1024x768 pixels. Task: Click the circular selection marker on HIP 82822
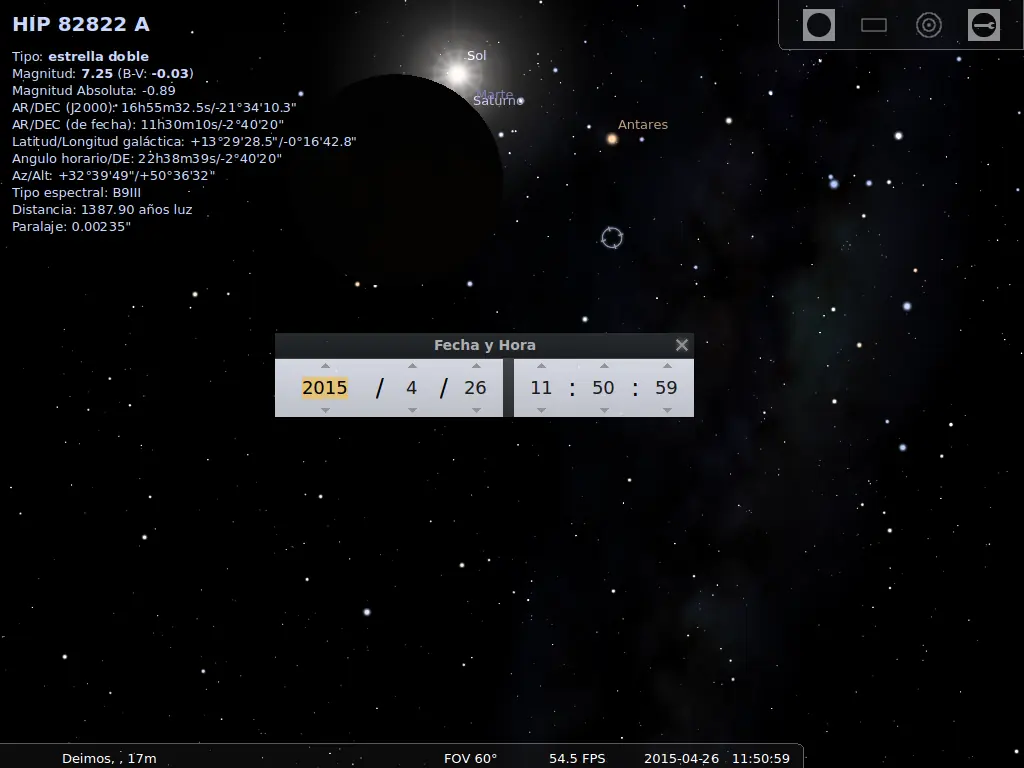[613, 237]
